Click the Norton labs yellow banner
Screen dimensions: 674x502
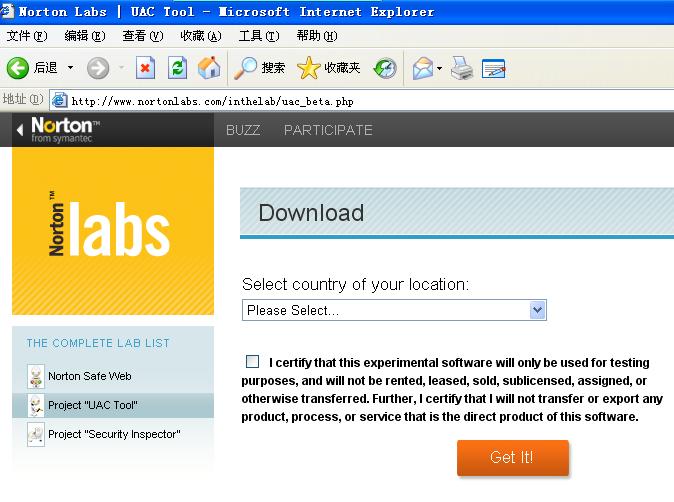point(113,231)
